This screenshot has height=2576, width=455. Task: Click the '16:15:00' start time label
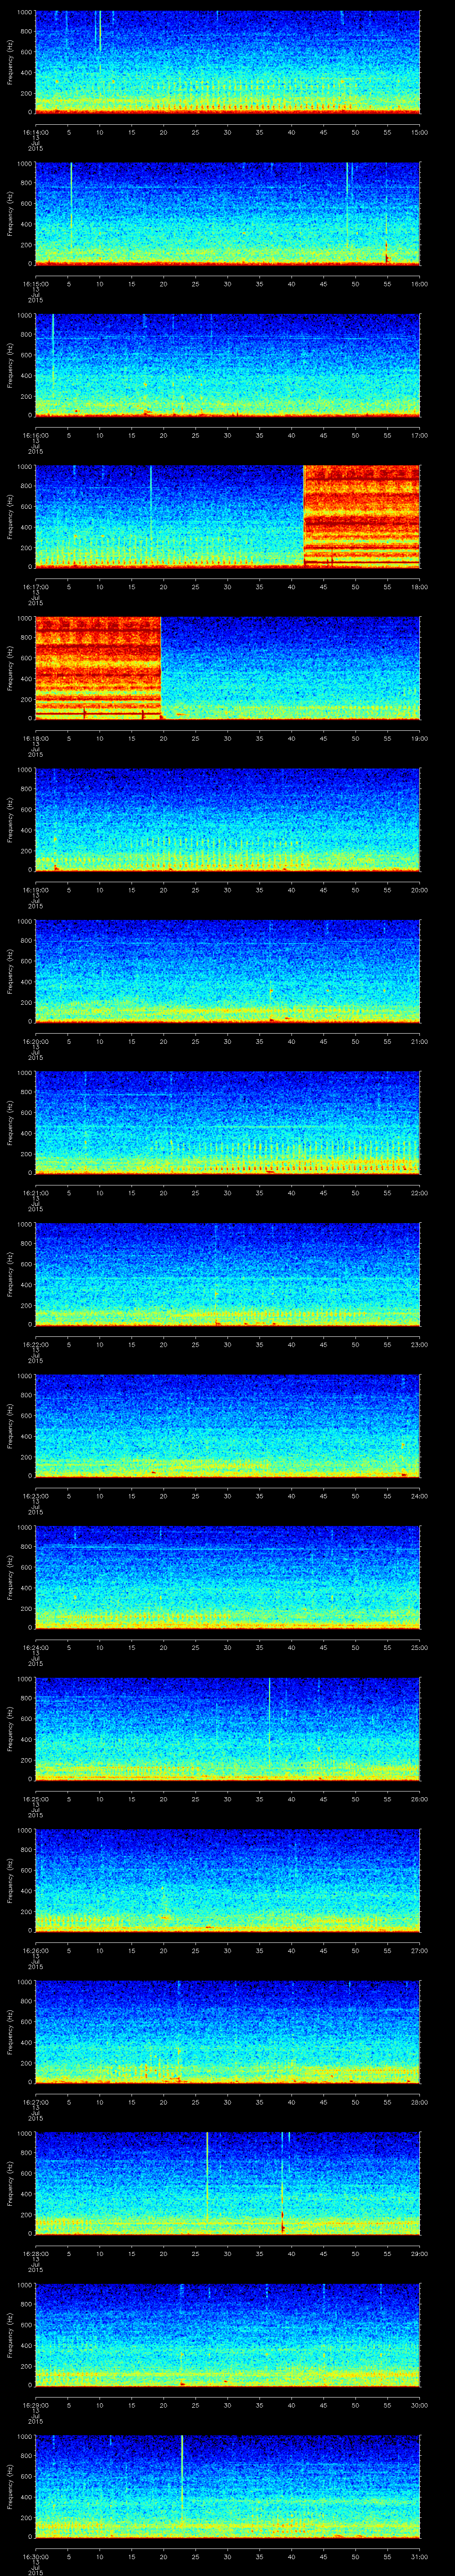click(35, 284)
